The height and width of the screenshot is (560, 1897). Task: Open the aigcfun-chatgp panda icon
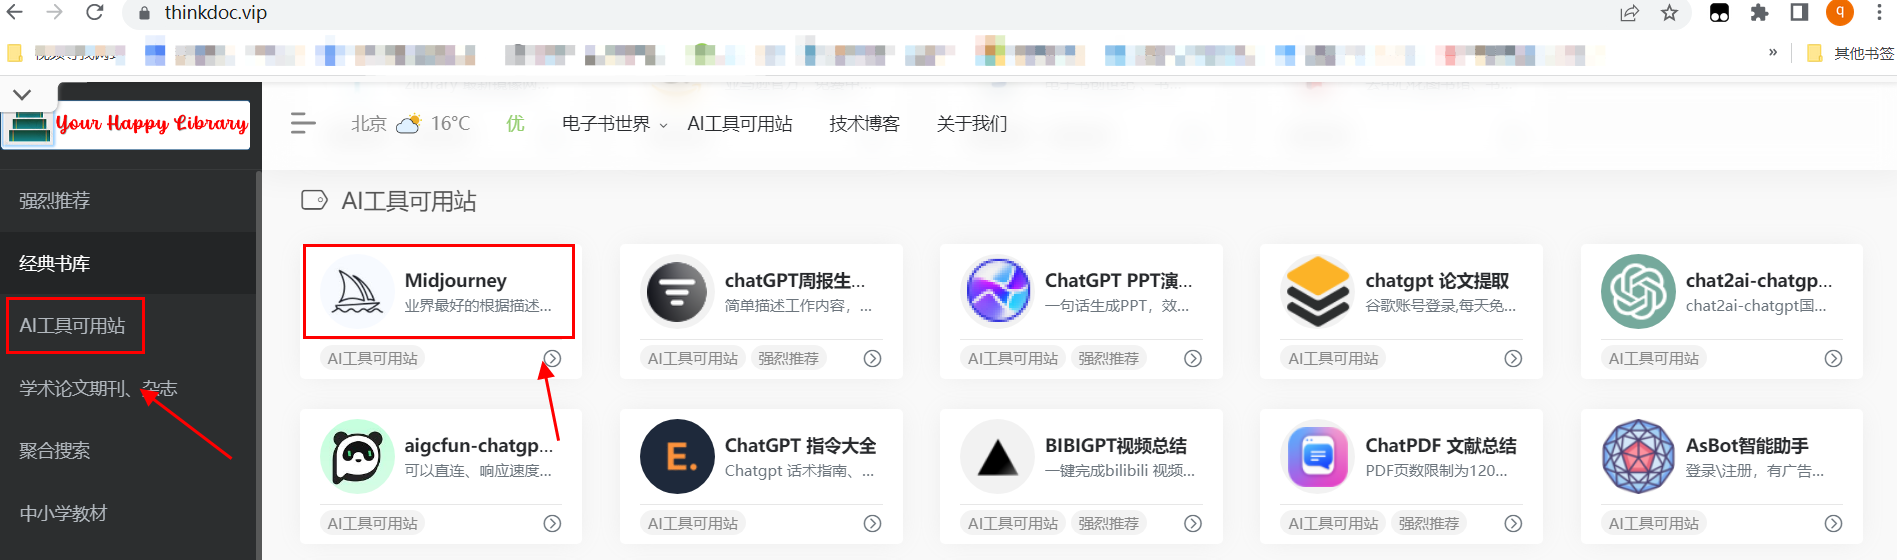pos(357,457)
